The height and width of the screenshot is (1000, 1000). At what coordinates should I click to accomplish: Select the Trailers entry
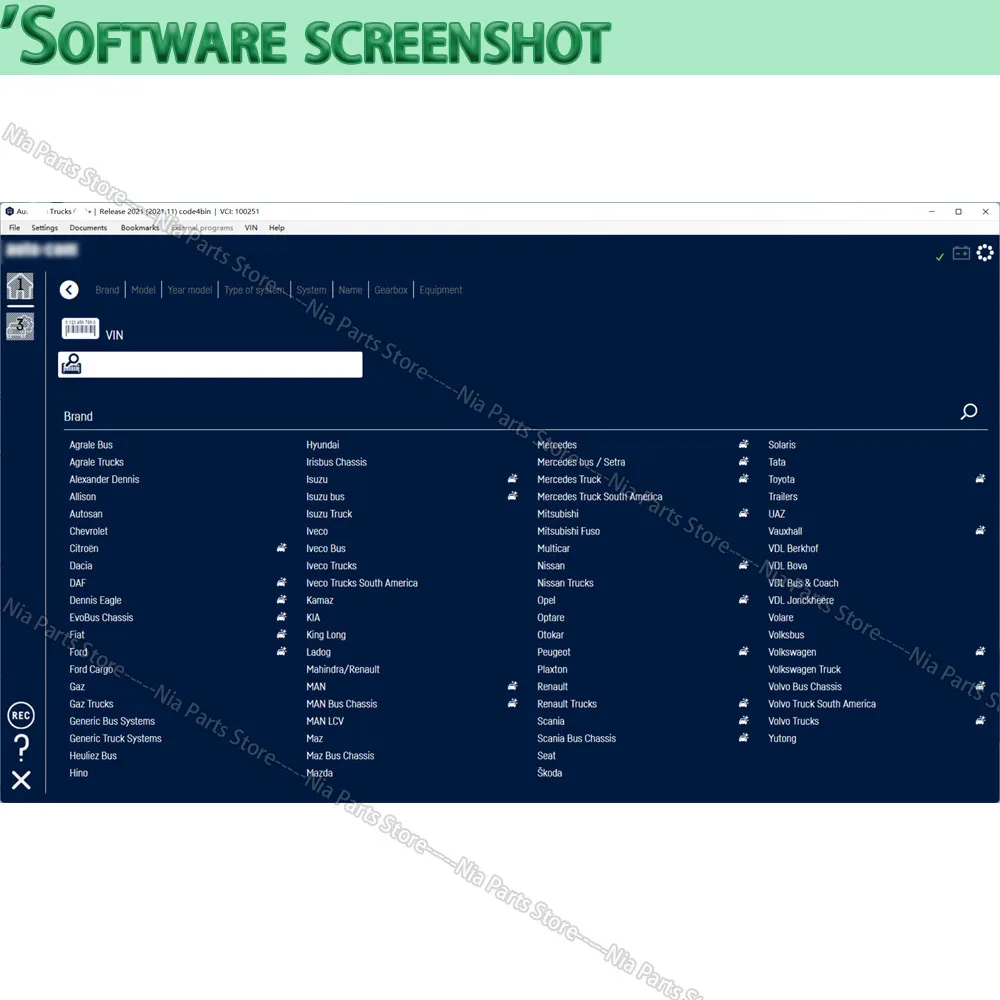(783, 497)
